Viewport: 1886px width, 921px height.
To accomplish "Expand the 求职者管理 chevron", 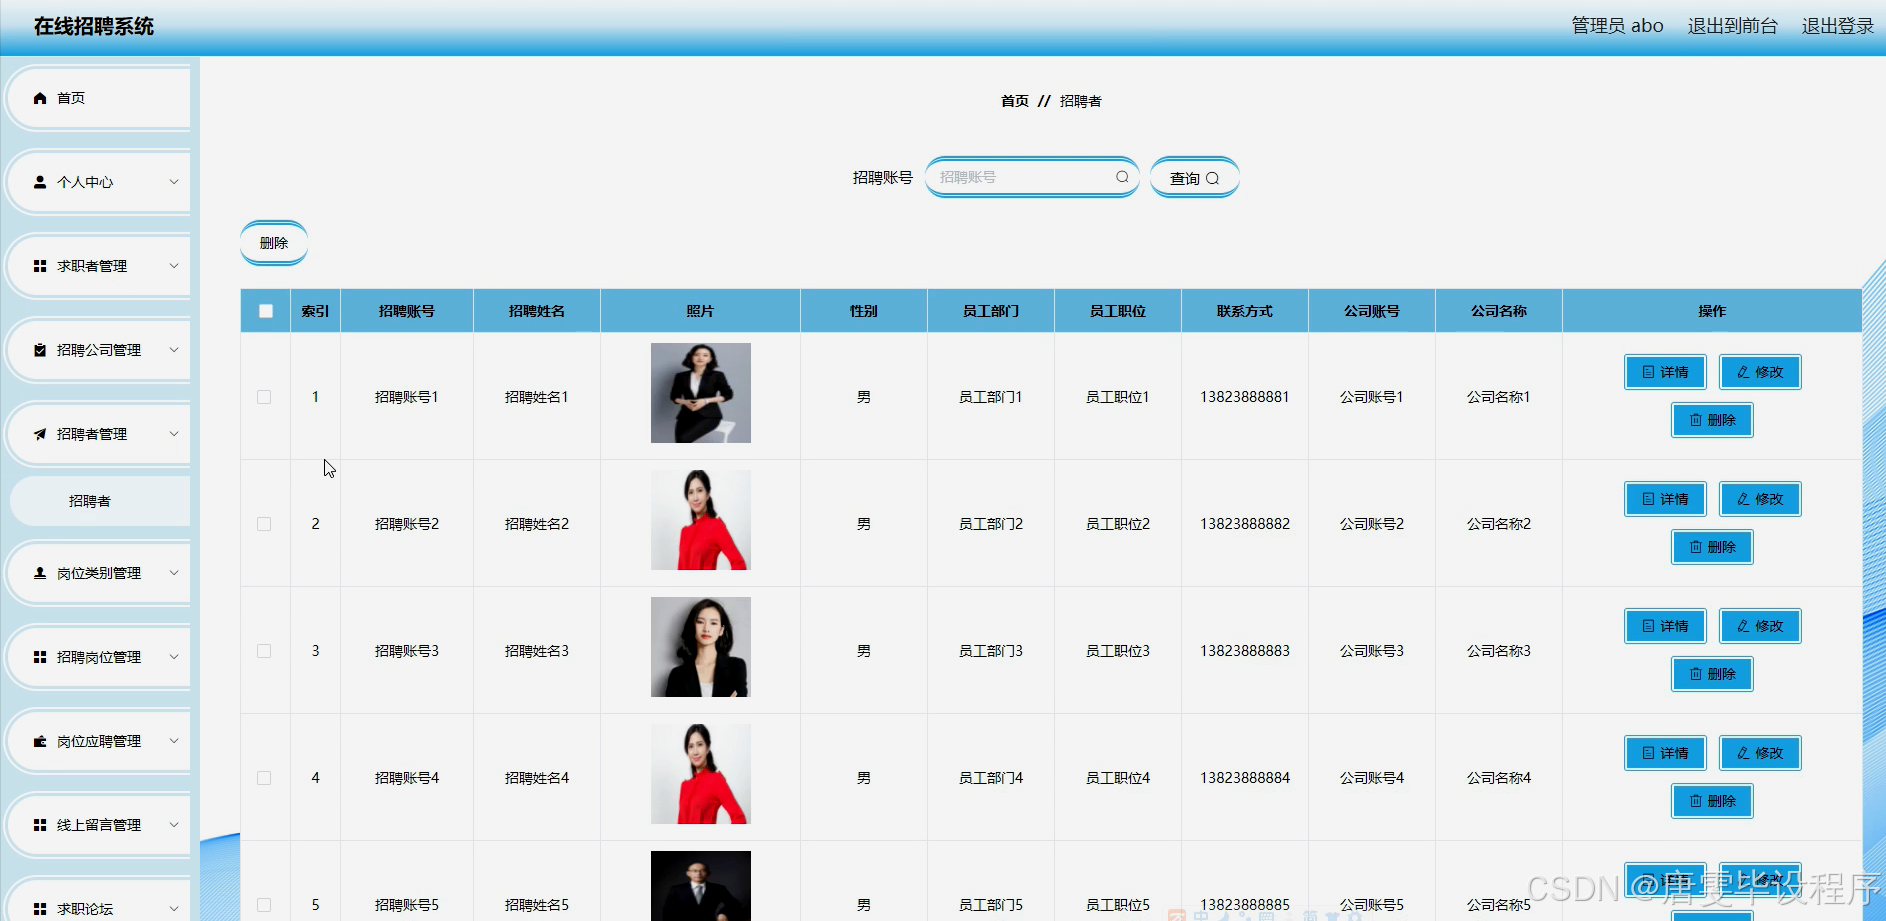I will 174,266.
